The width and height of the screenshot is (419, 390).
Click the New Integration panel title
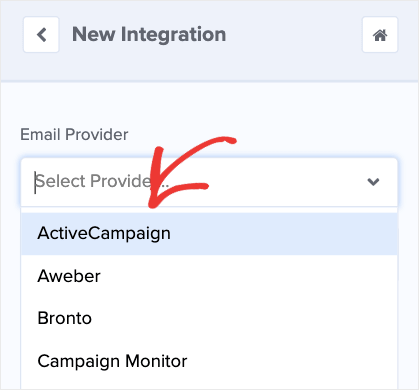pyautogui.click(x=149, y=35)
